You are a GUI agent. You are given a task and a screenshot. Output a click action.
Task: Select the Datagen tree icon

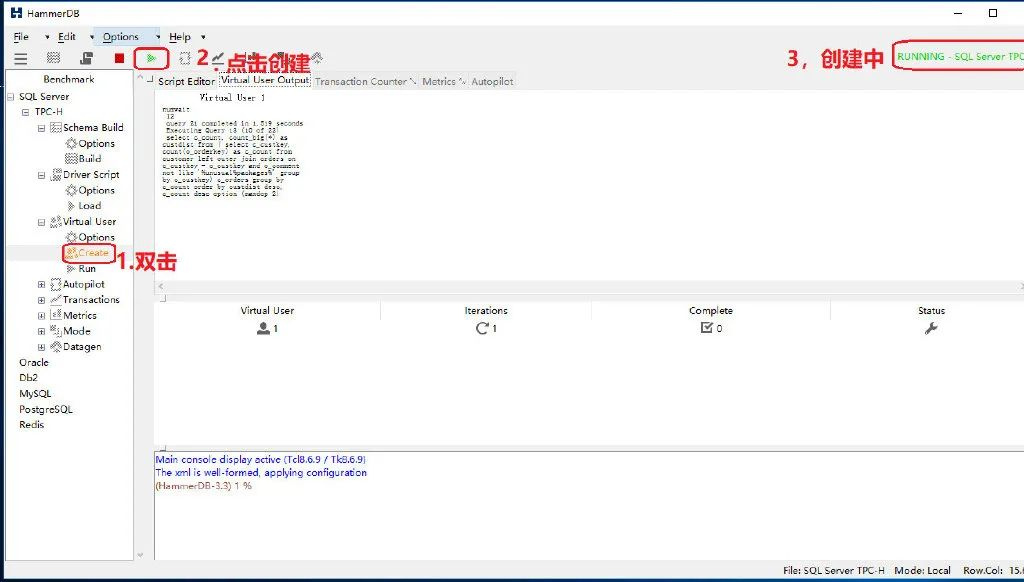(x=56, y=346)
